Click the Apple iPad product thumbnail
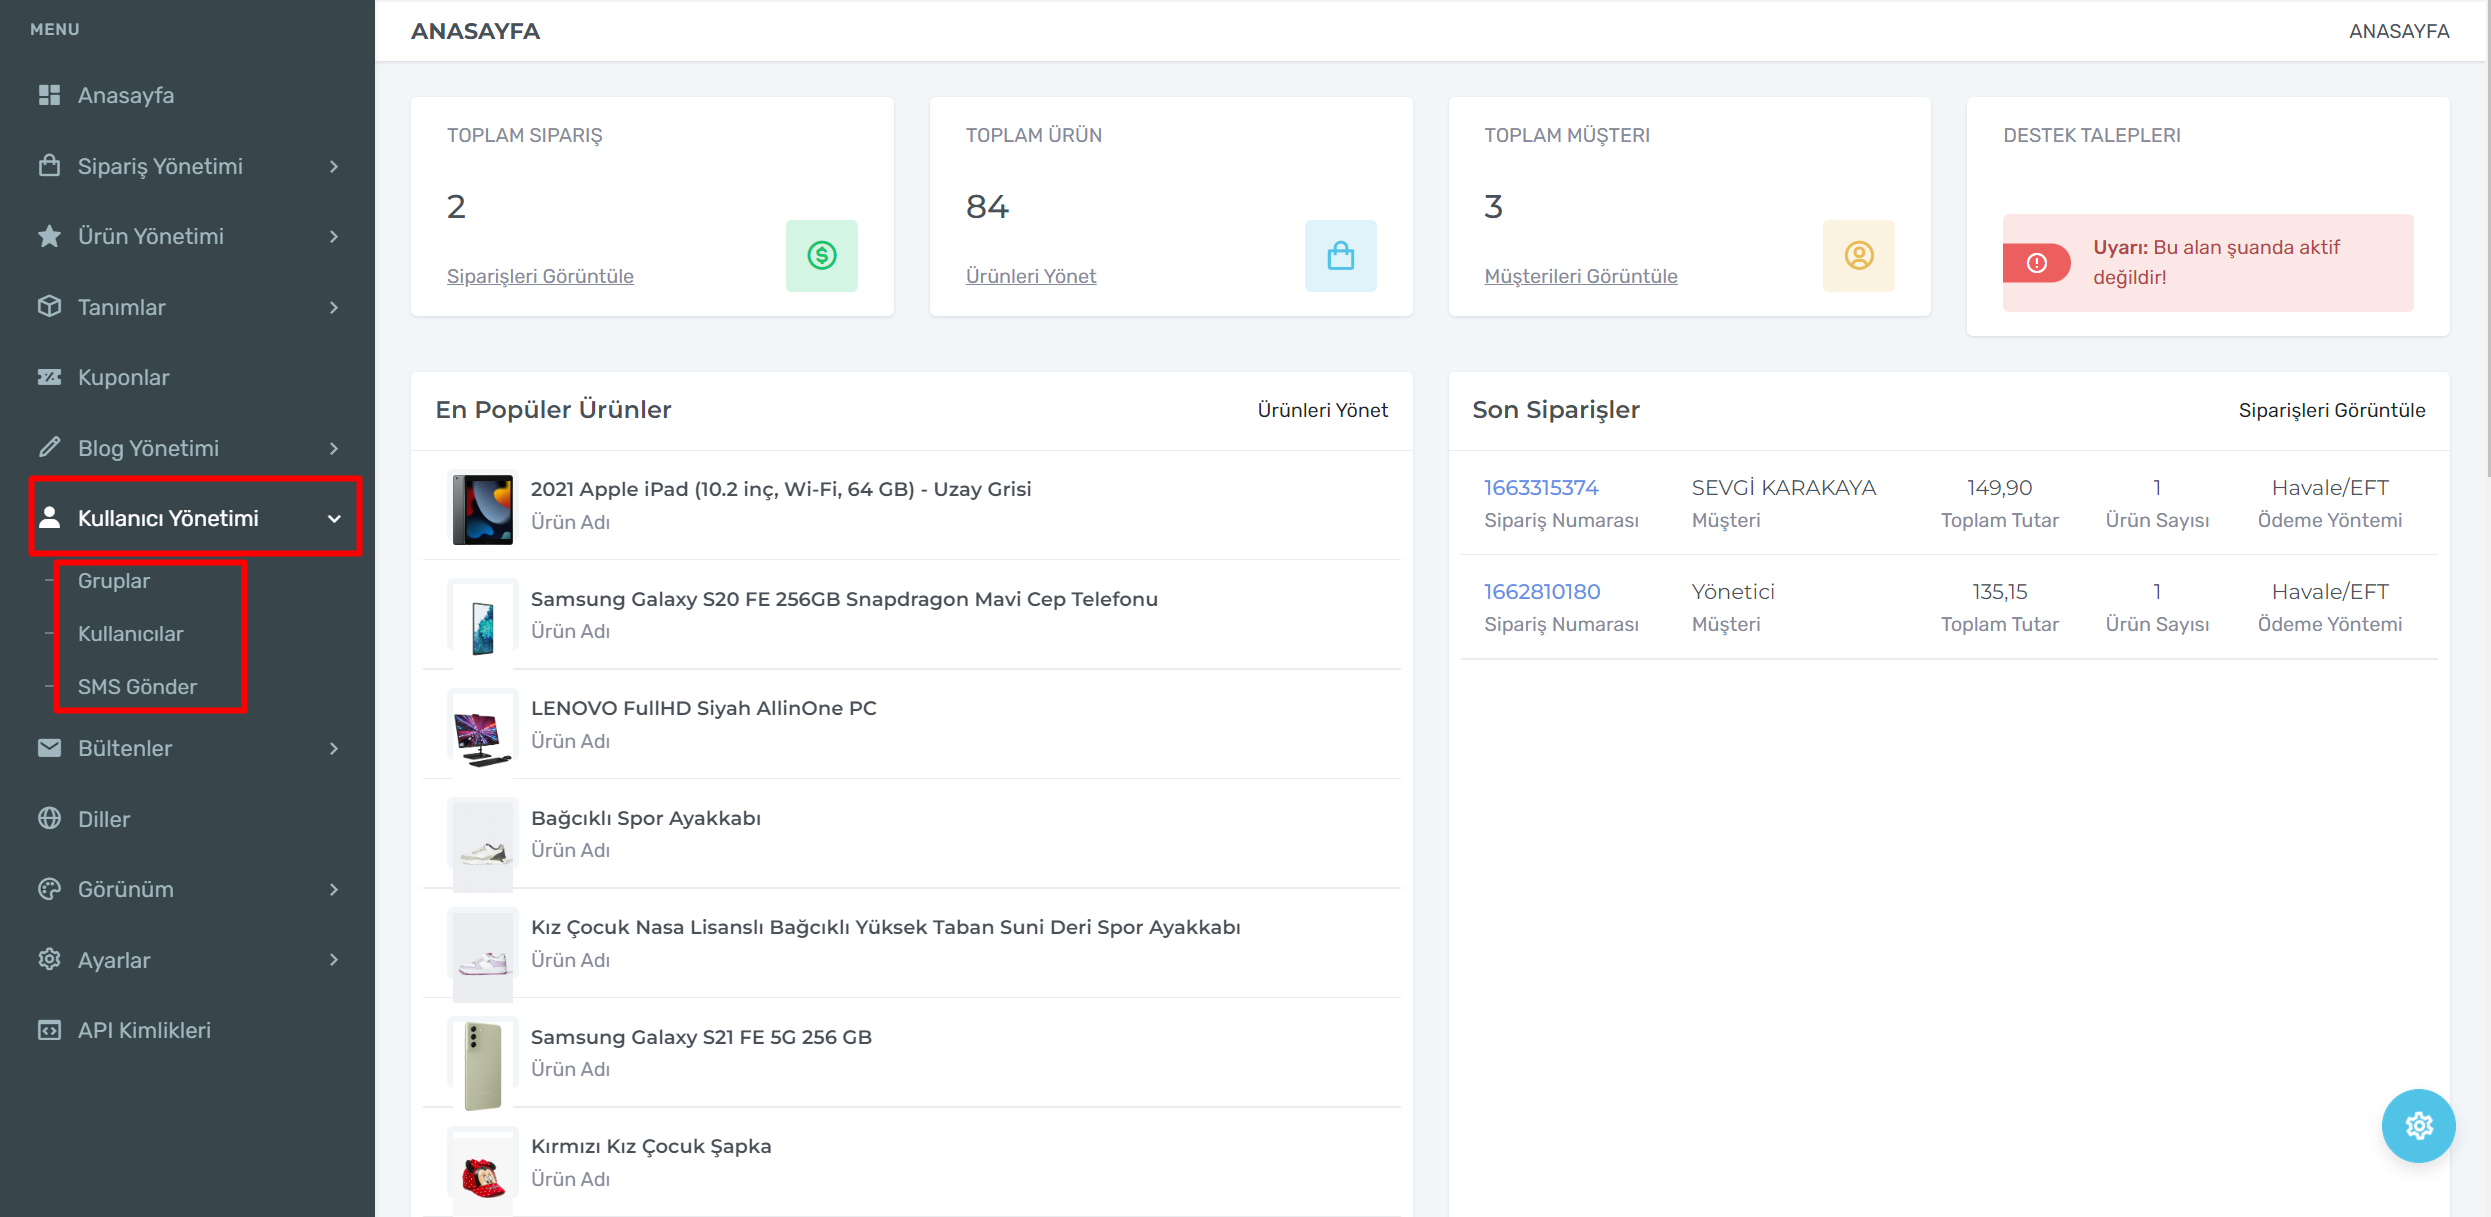Image resolution: width=2491 pixels, height=1217 pixels. (483, 508)
